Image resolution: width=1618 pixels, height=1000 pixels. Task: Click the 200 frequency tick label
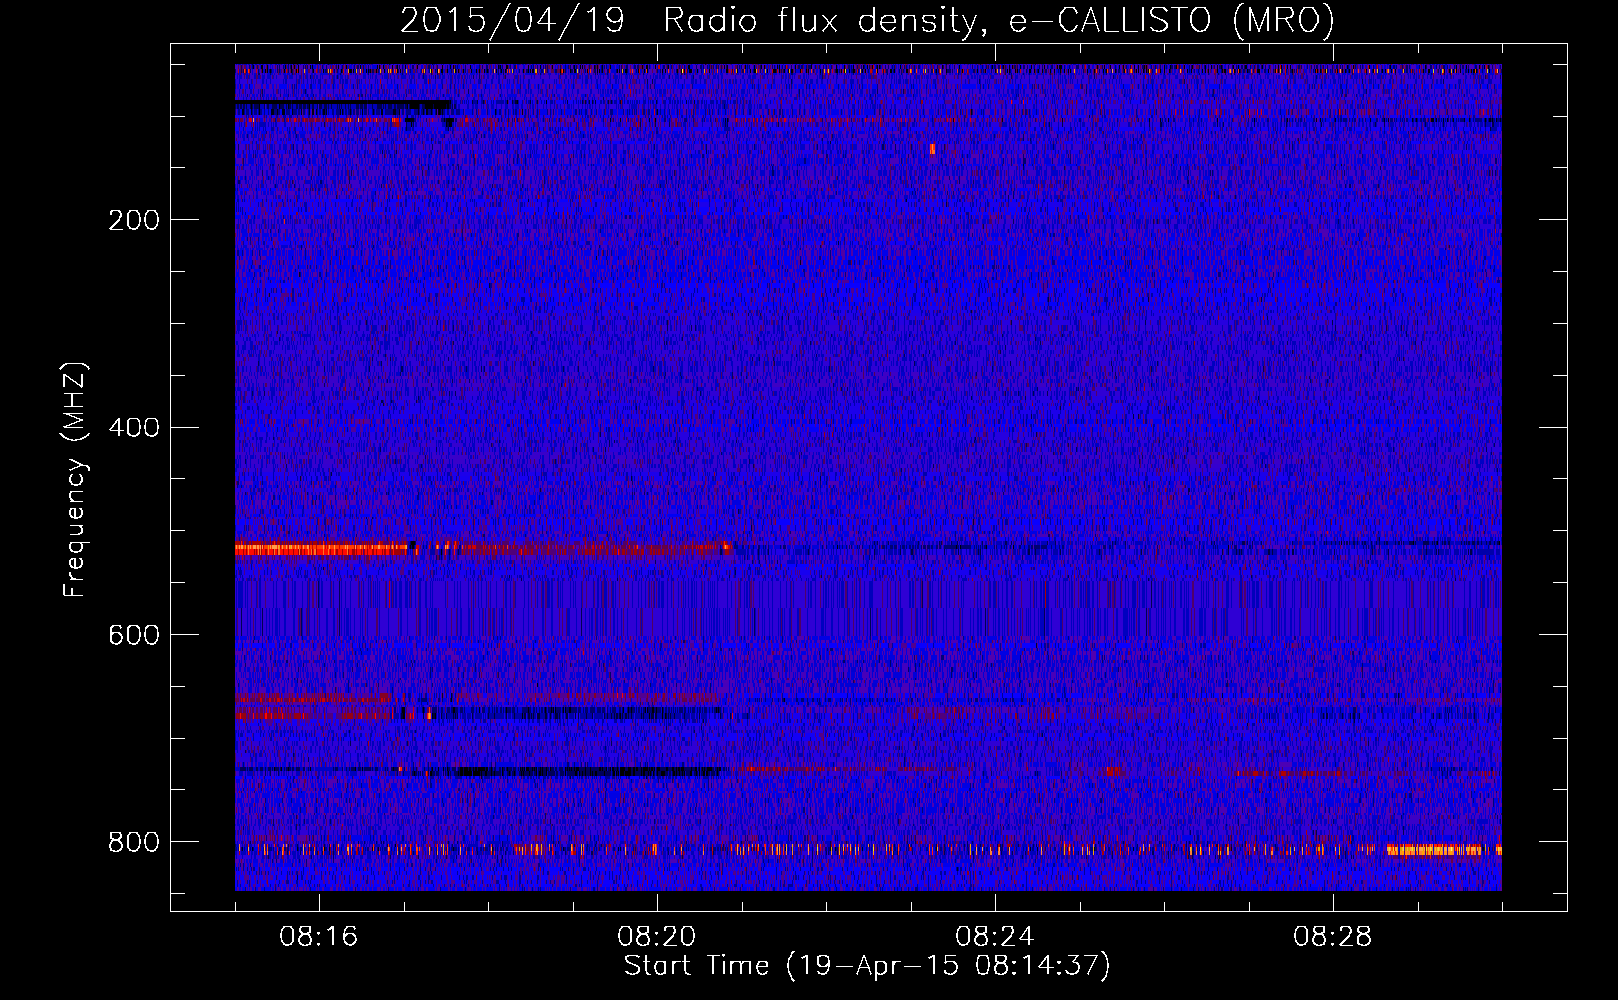134,219
